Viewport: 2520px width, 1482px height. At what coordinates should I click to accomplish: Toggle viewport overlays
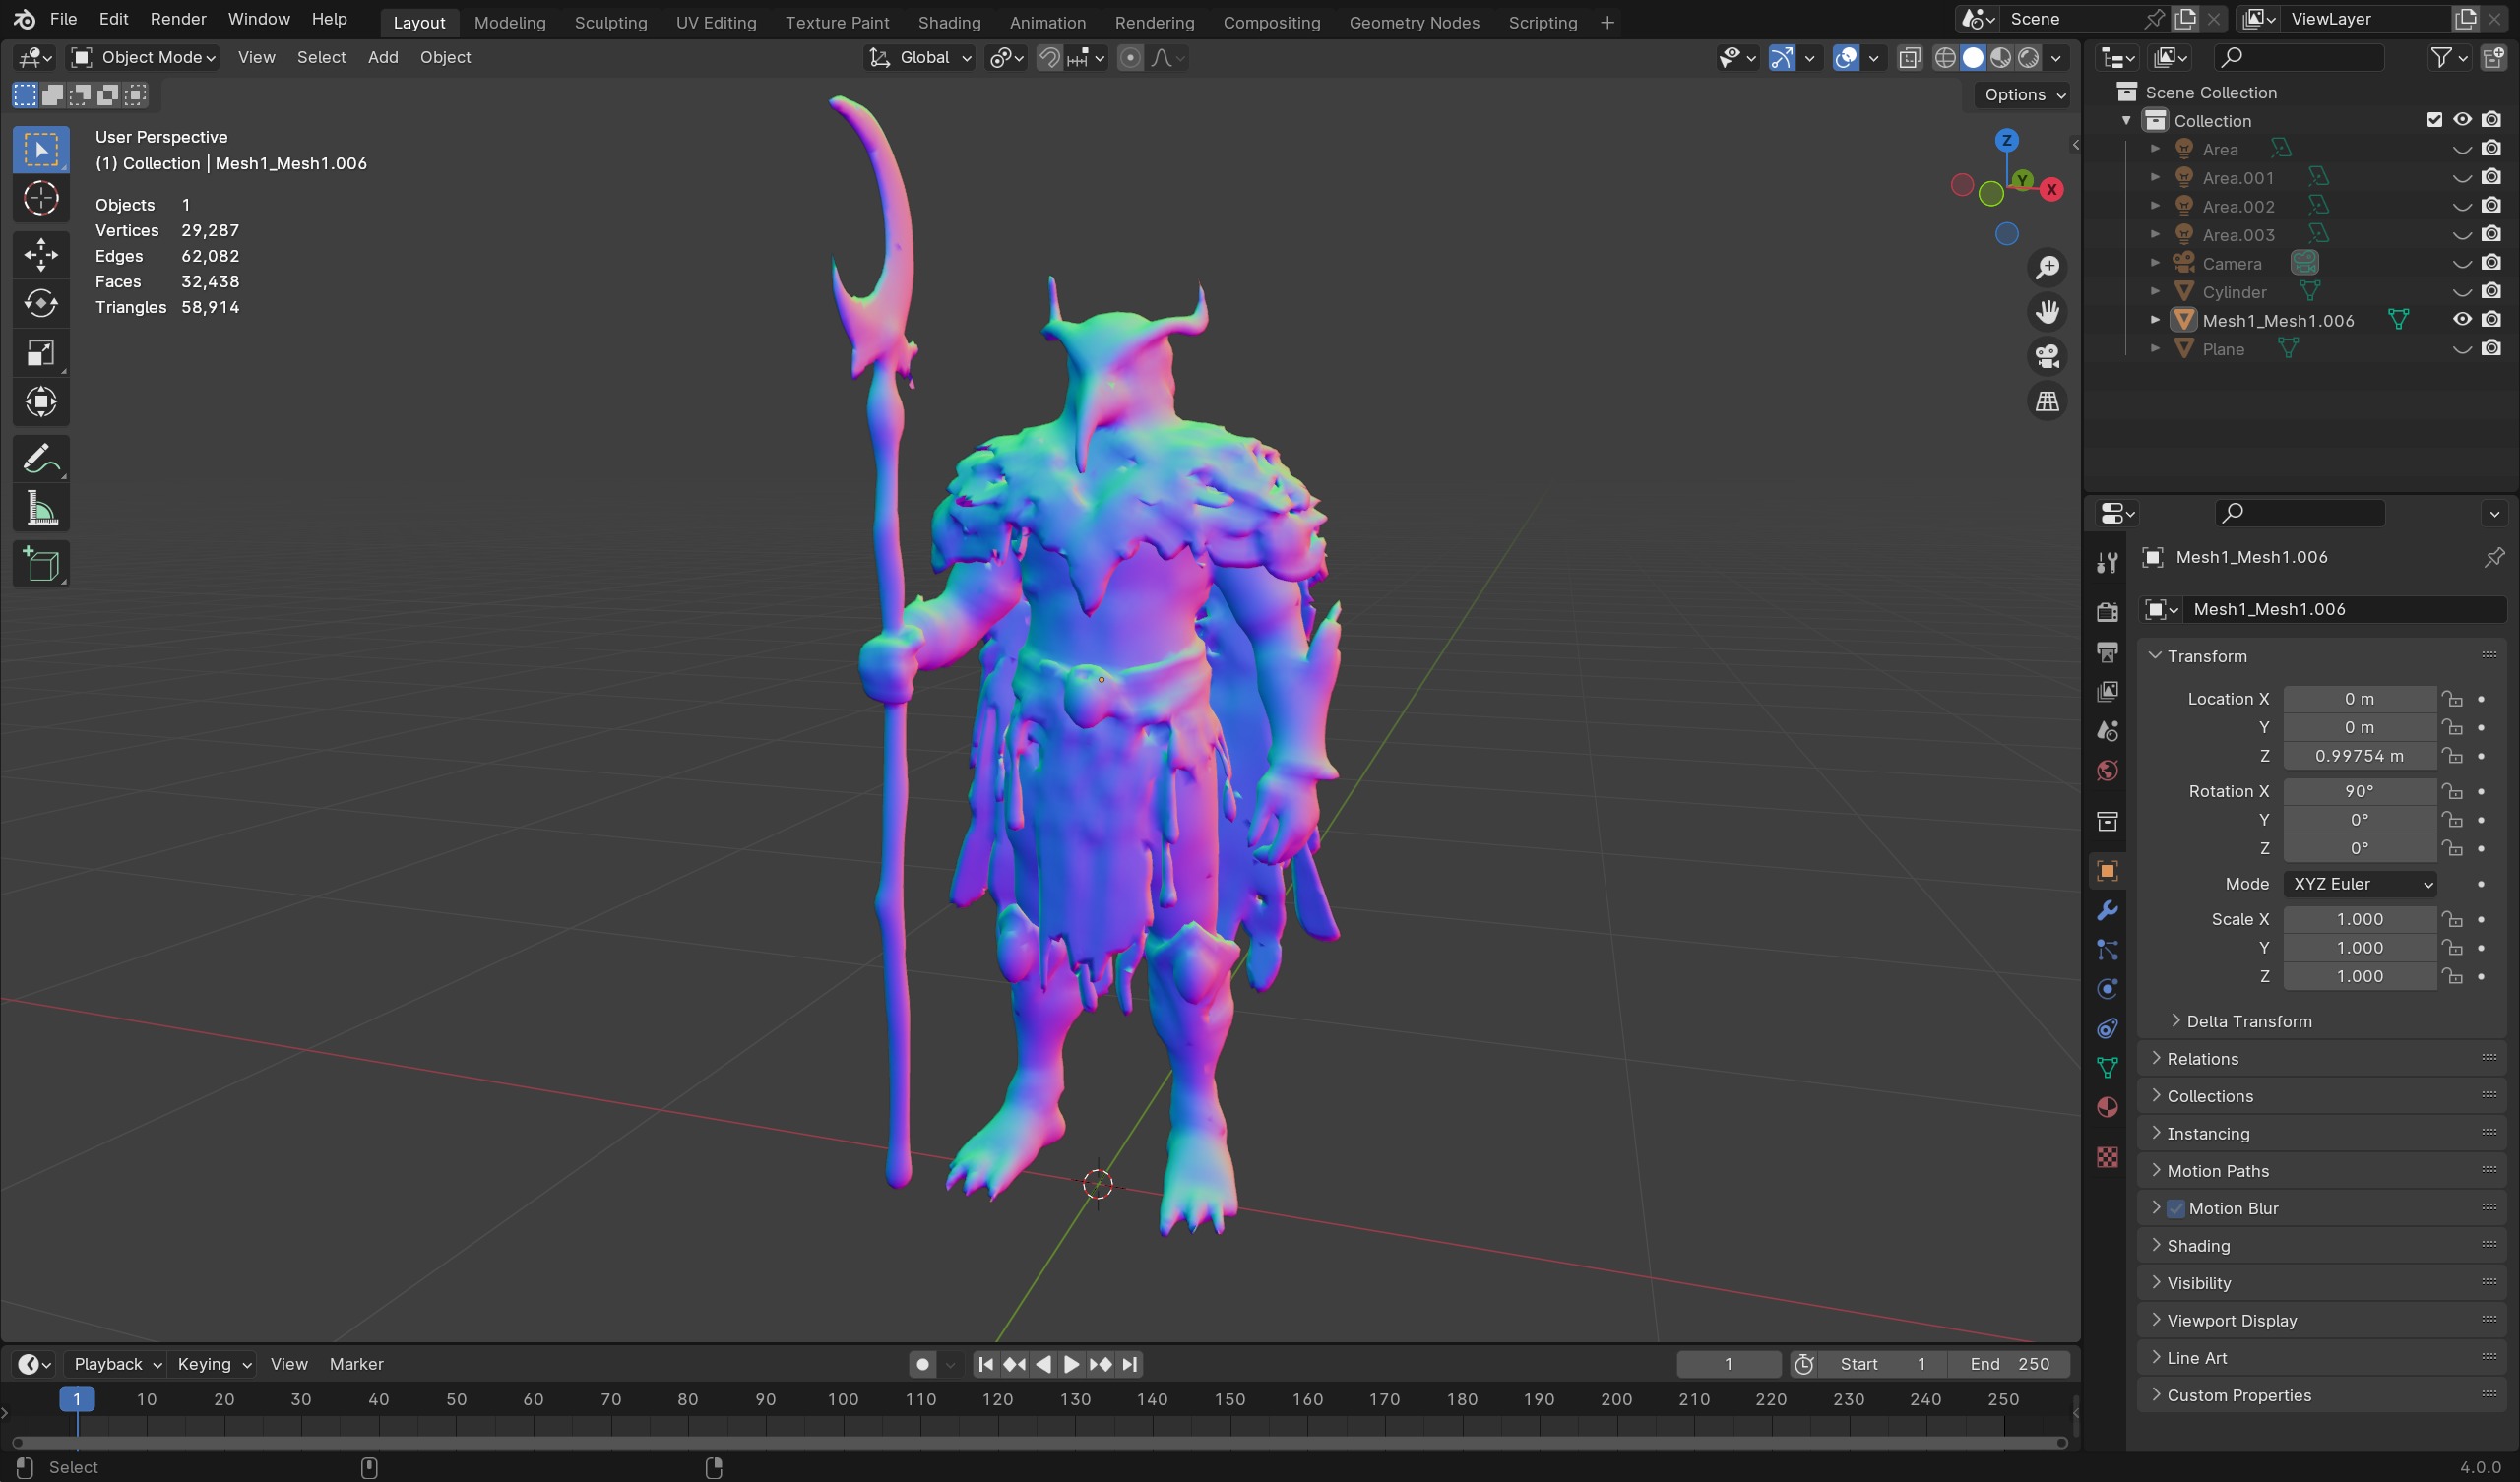coord(1846,58)
